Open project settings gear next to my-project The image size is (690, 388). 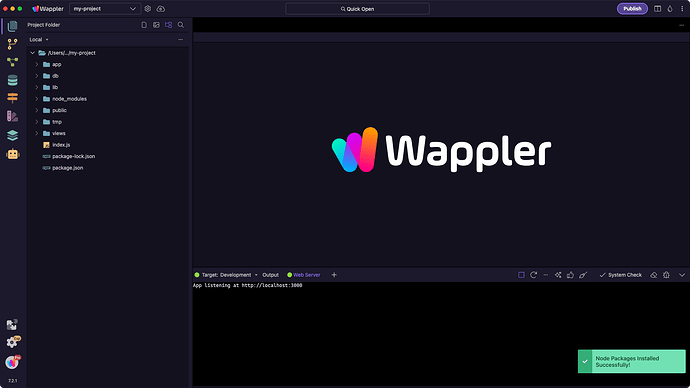(x=148, y=9)
